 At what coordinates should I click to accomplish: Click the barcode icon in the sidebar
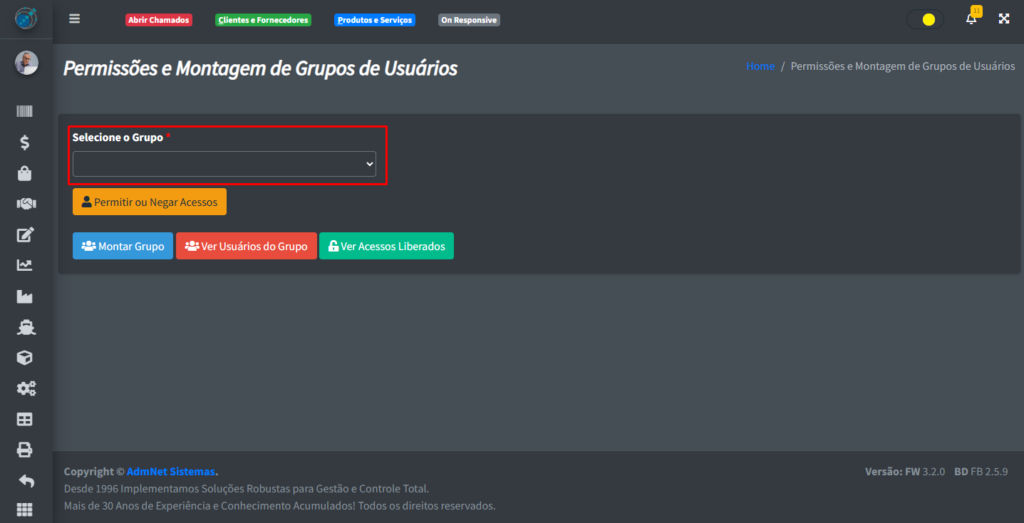point(25,112)
